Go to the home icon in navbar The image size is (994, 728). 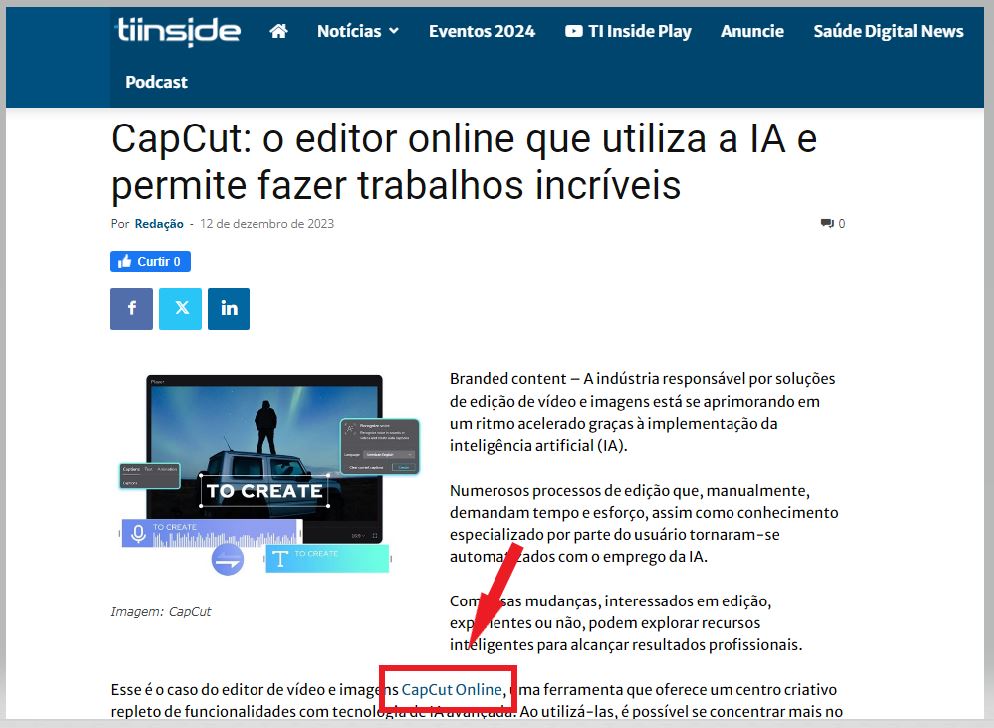point(278,31)
